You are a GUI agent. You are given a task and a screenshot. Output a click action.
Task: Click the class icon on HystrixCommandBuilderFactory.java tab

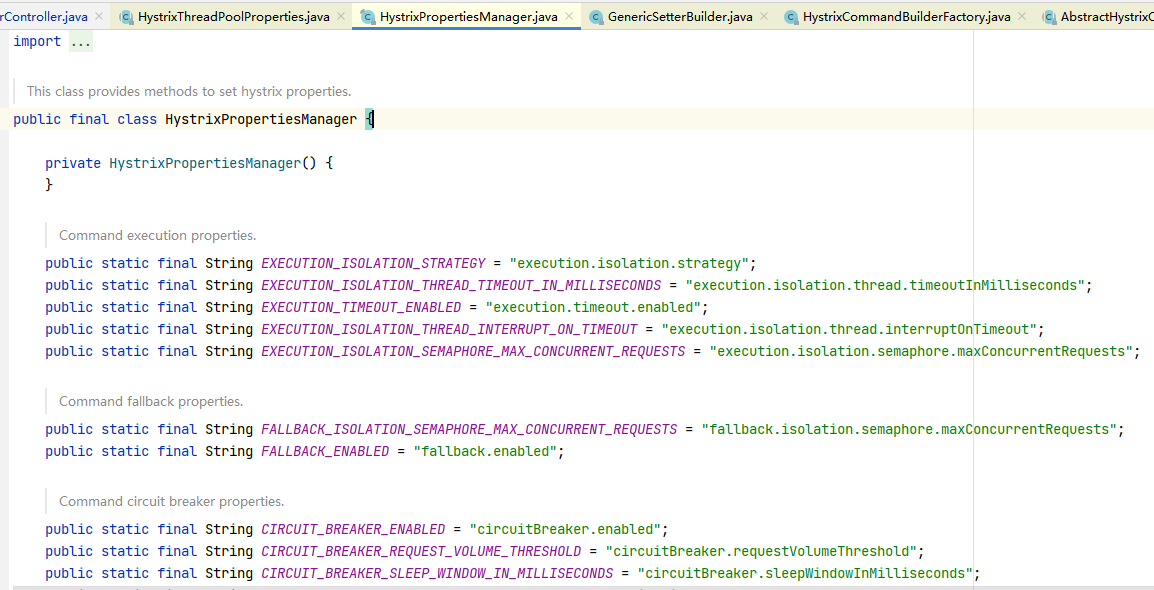791,17
